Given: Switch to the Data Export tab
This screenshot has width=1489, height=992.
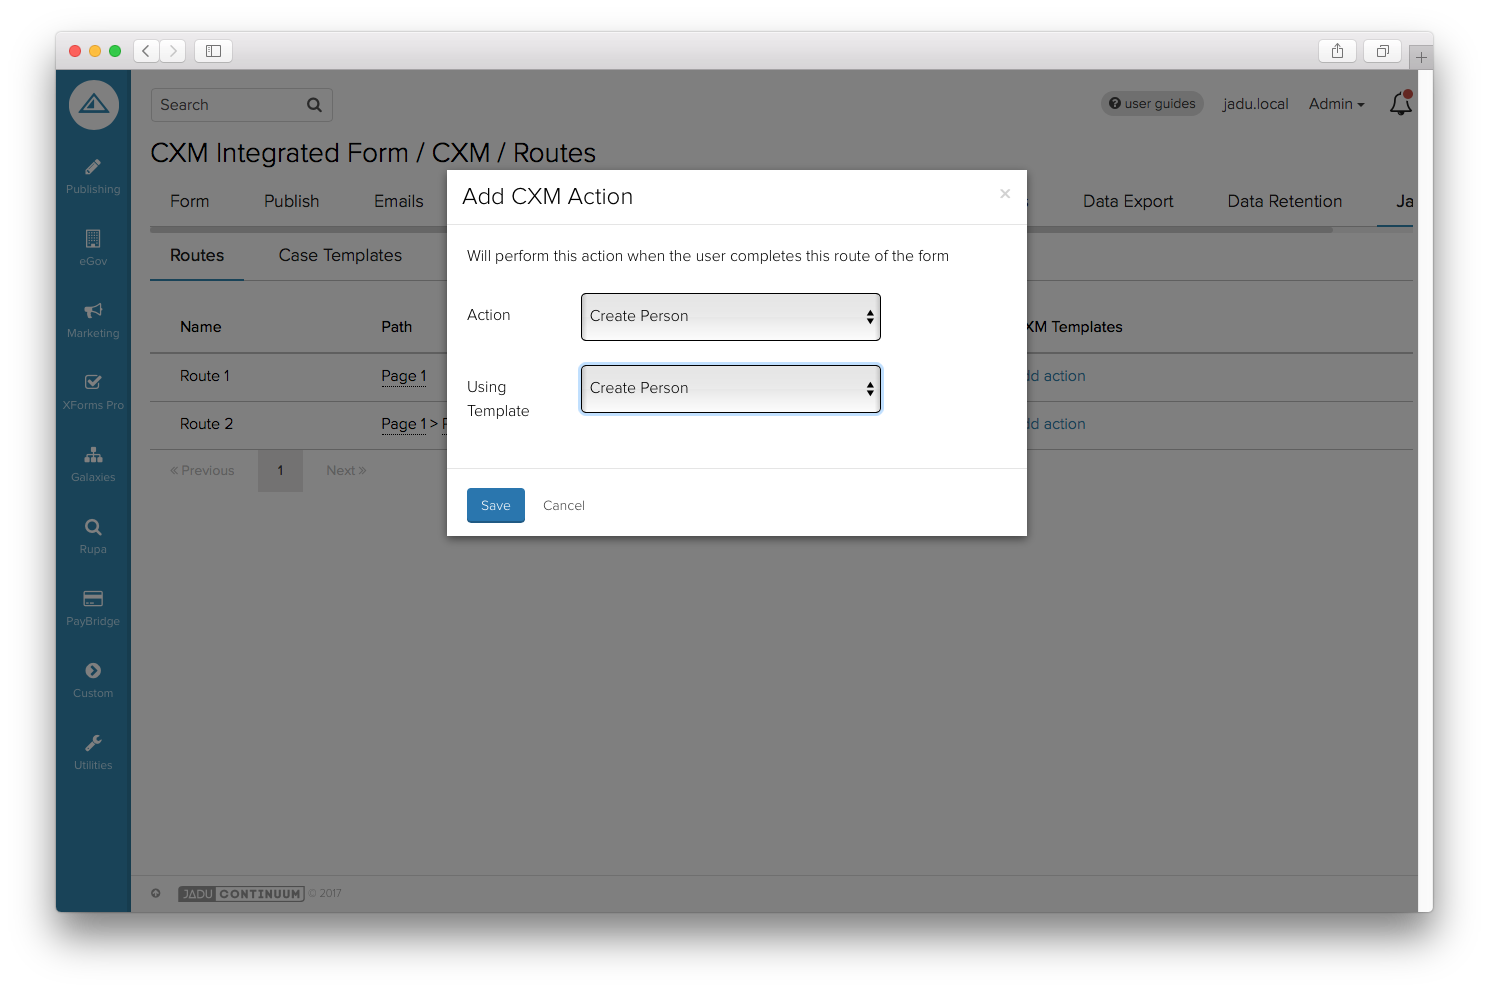Looking at the screenshot, I should point(1127,202).
